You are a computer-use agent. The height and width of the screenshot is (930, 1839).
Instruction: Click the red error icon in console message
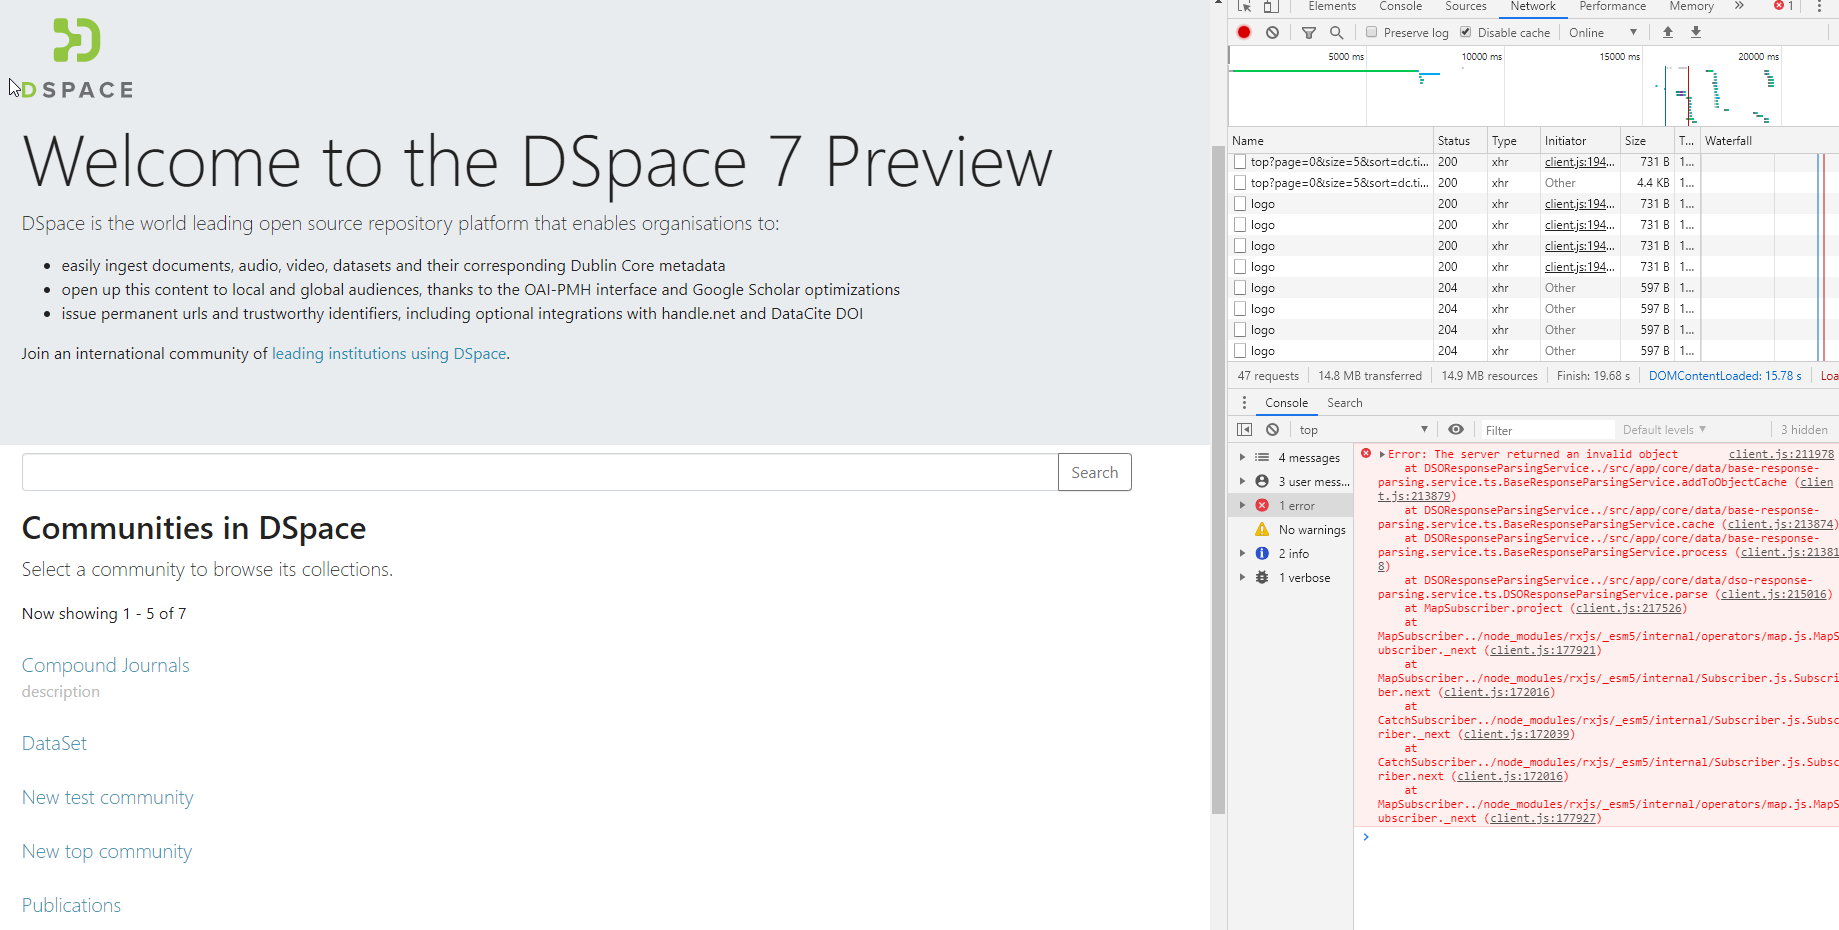coord(1366,453)
